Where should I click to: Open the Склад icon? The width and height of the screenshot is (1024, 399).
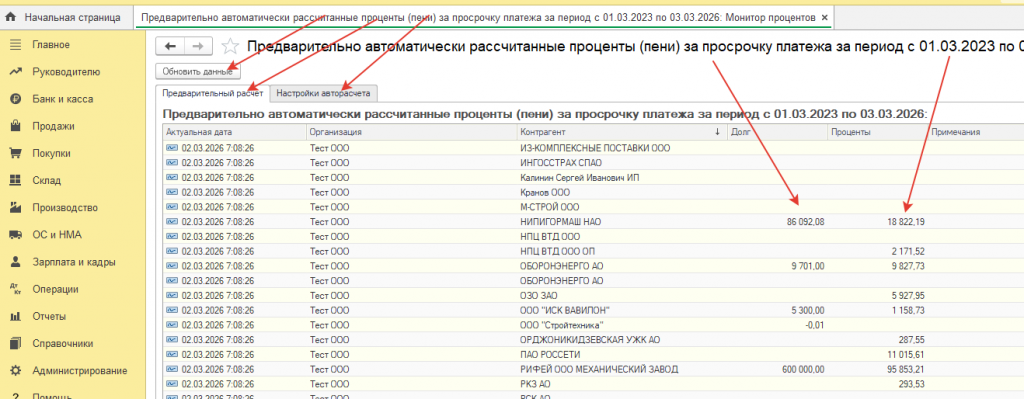[16, 181]
